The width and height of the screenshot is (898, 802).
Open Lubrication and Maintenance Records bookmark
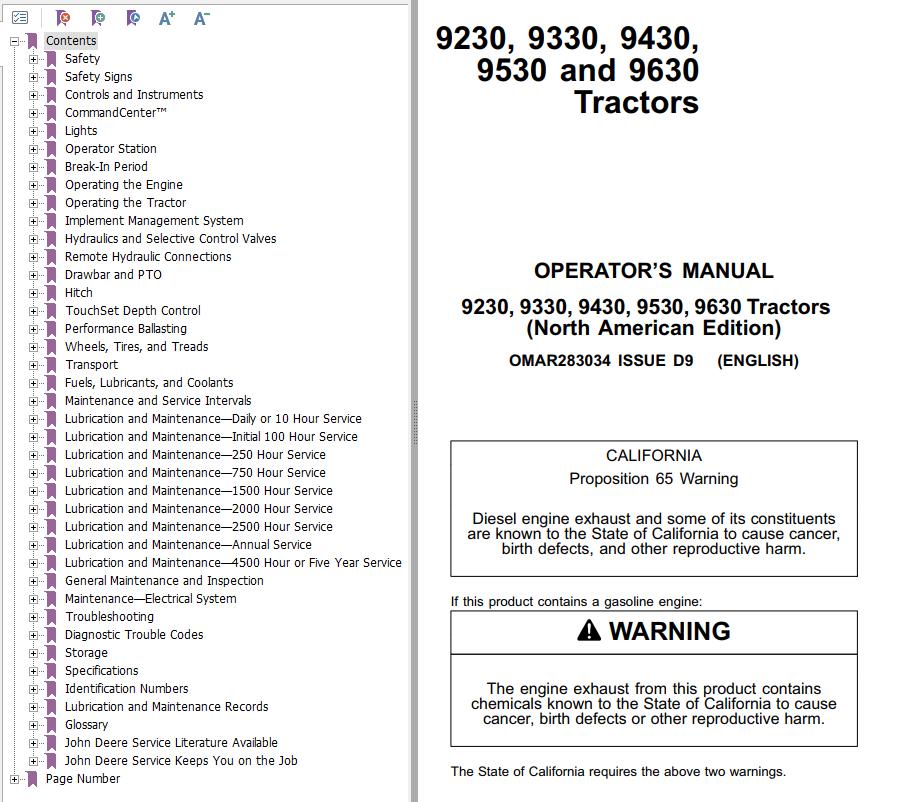167,707
